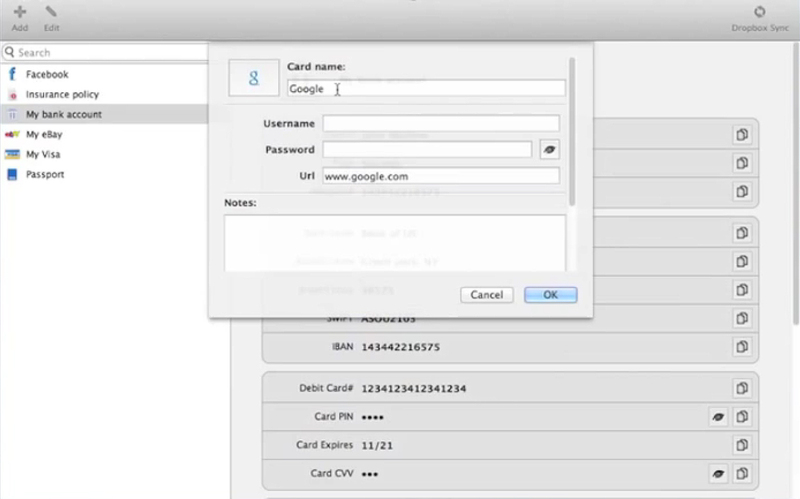Screen dimensions: 800x499
Task: Select My bank account entry
Action: pyautogui.click(x=104, y=114)
